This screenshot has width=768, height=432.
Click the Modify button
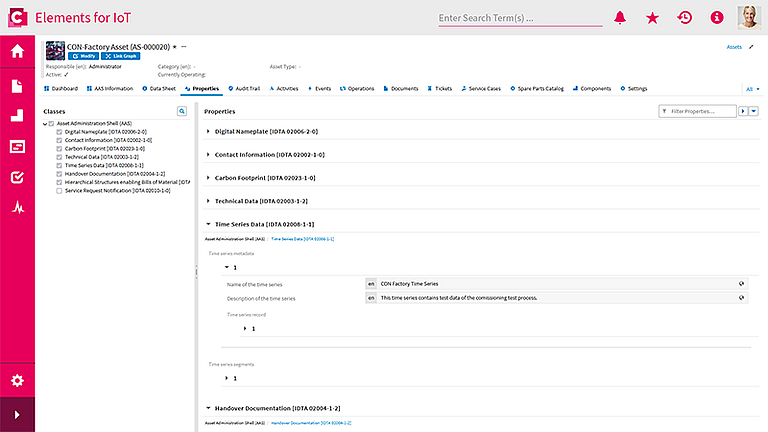pos(83,56)
